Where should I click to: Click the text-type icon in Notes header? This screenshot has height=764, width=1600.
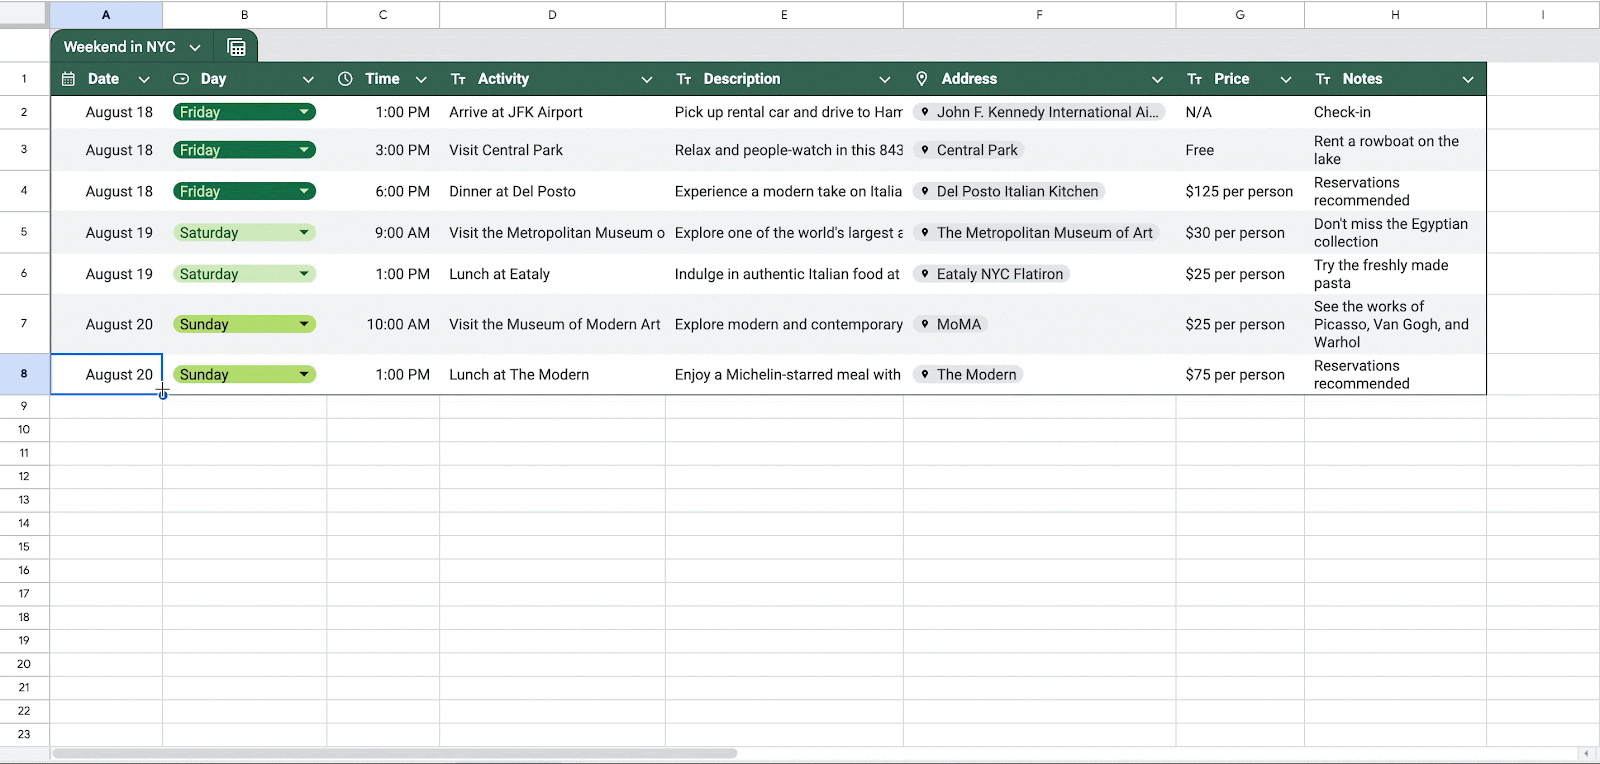tap(1323, 79)
